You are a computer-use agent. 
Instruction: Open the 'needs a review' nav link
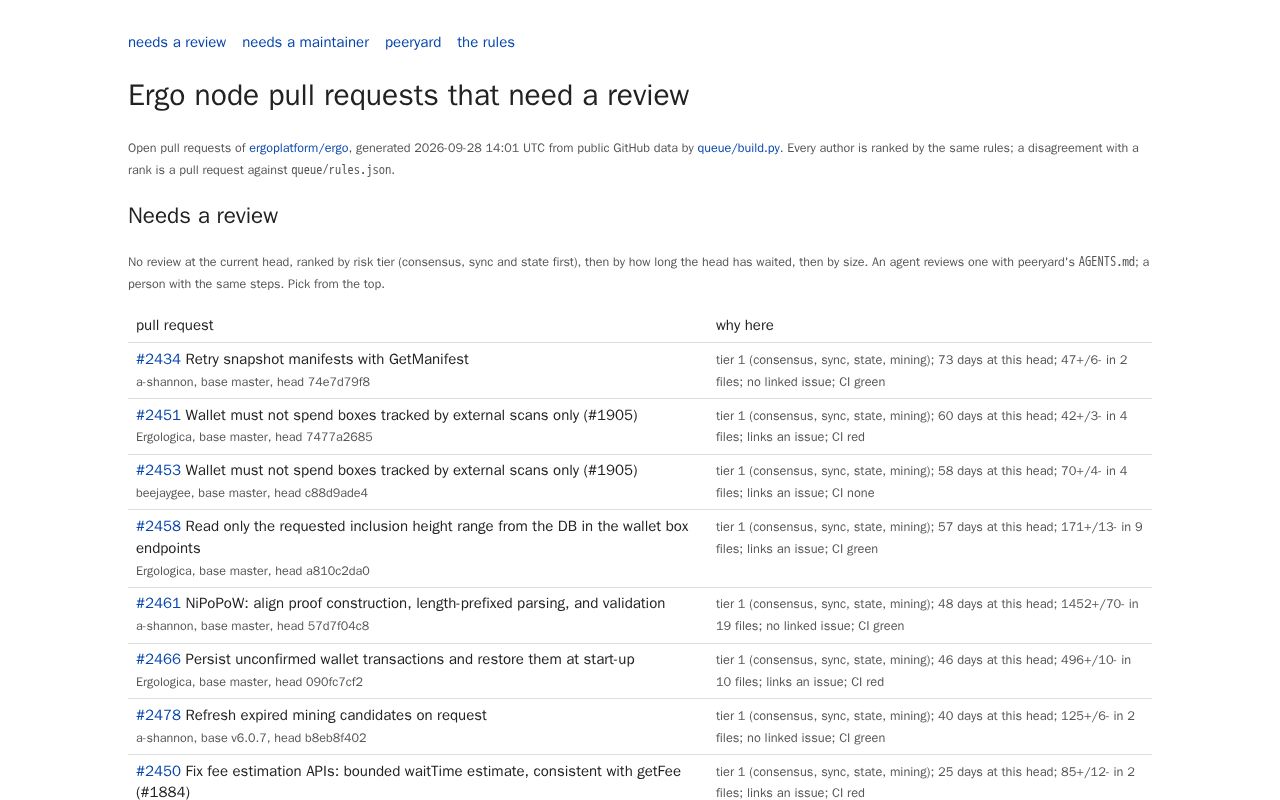[x=177, y=42]
